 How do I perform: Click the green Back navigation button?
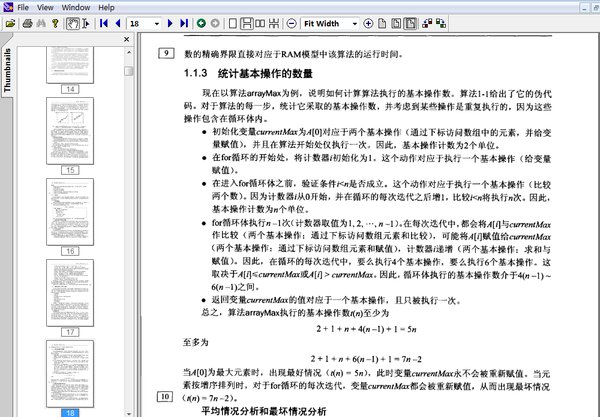pos(201,24)
